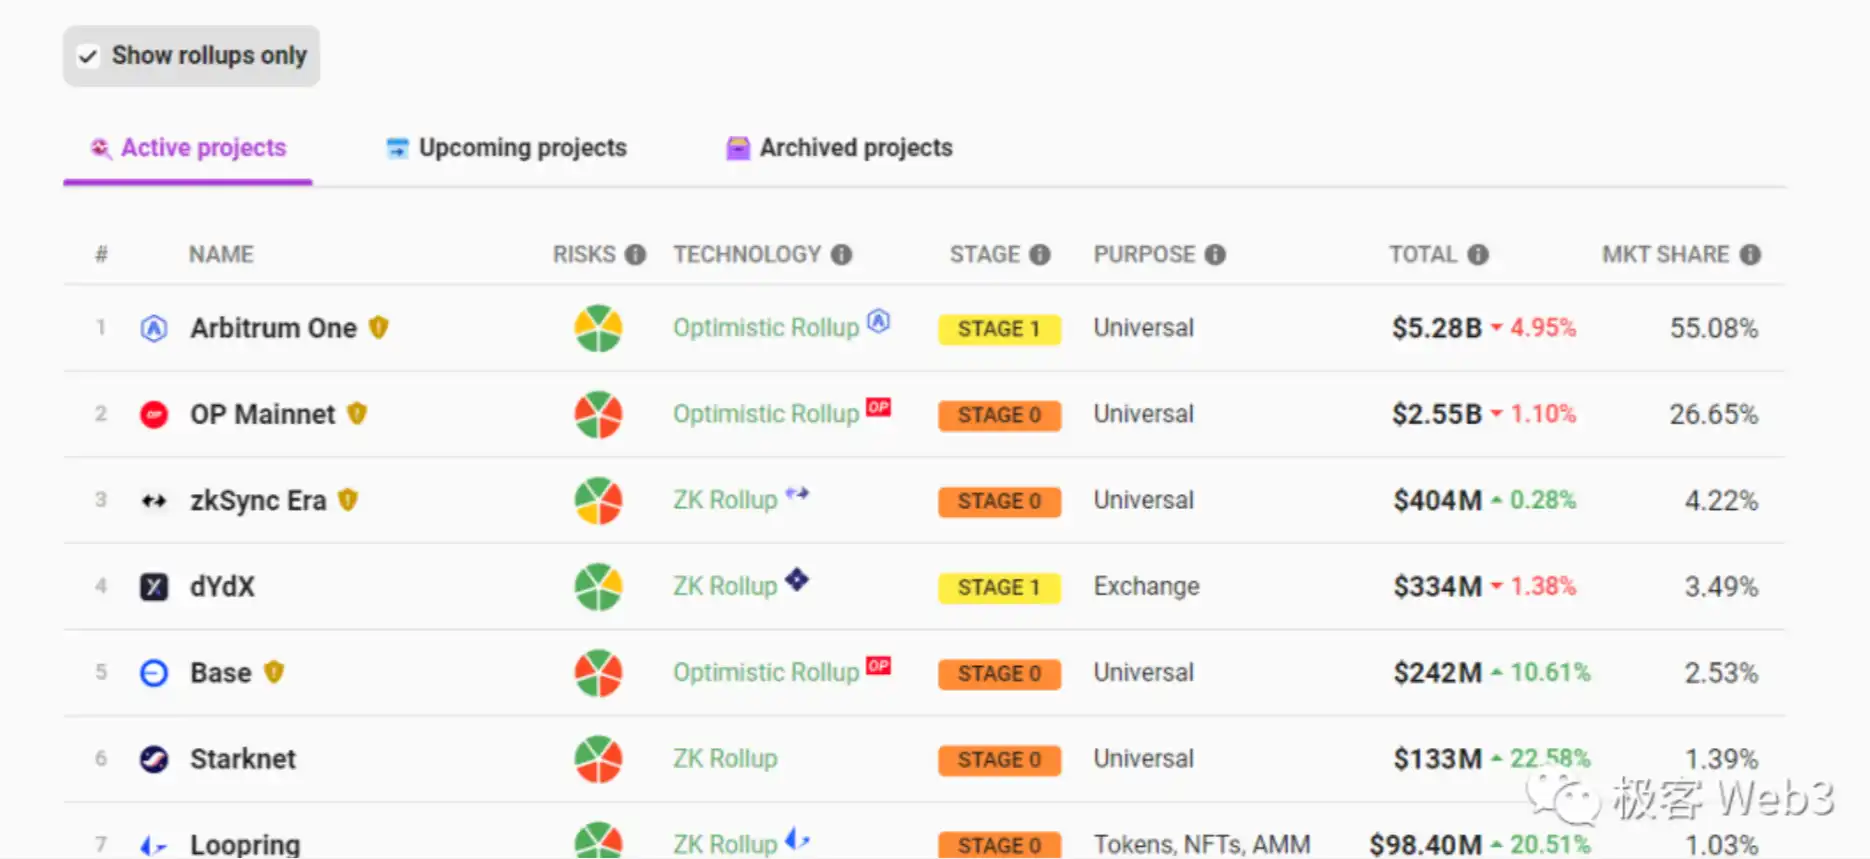Click the OP stack badge on Base row
Image resolution: width=1870 pixels, height=859 pixels.
point(878,665)
